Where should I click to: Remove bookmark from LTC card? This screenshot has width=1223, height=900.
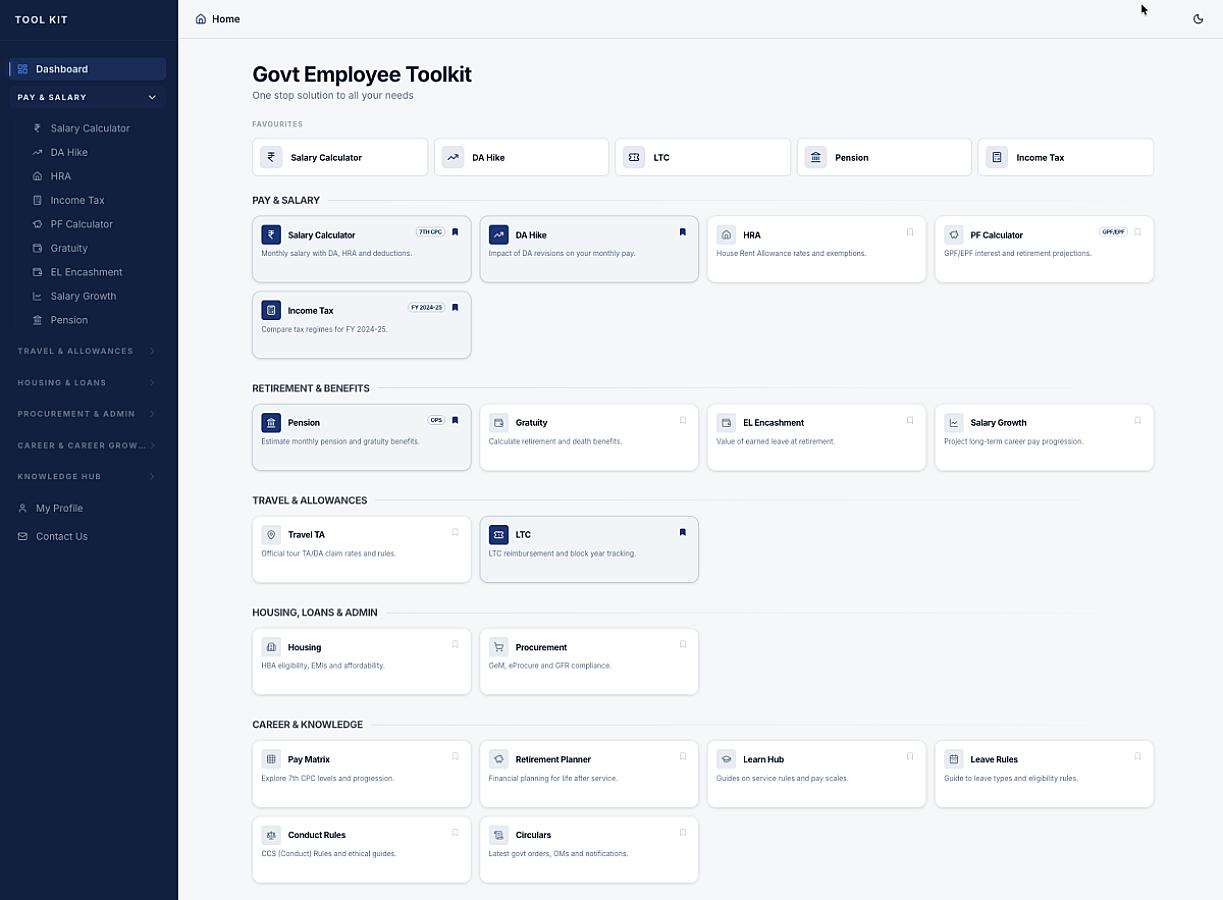[683, 532]
